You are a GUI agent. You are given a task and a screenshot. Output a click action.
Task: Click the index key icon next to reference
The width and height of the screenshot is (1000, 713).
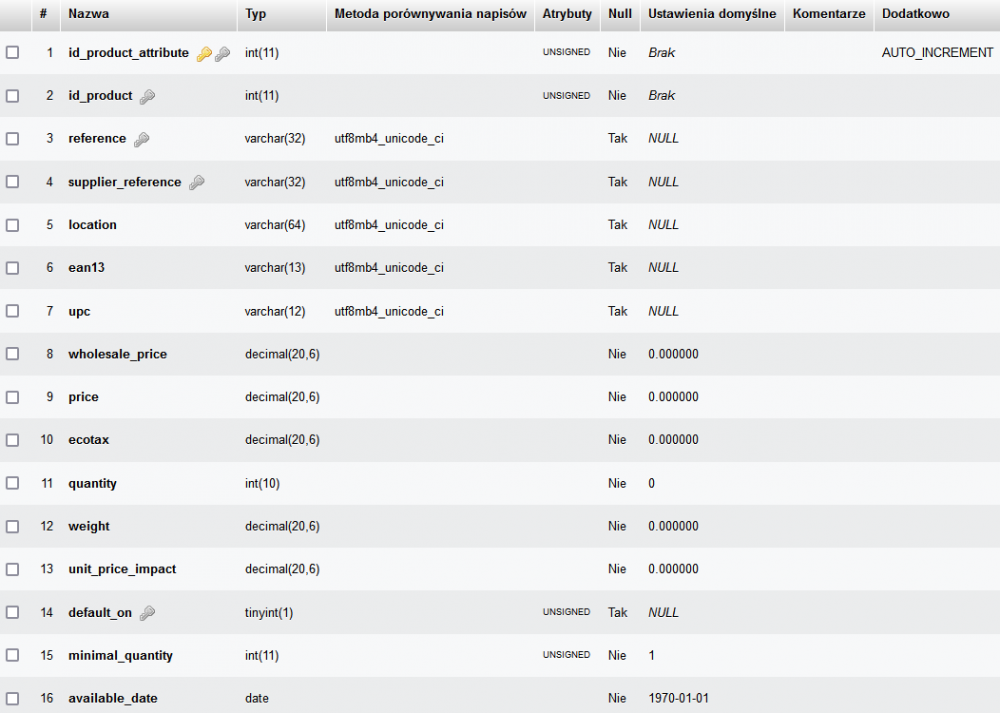(x=141, y=140)
